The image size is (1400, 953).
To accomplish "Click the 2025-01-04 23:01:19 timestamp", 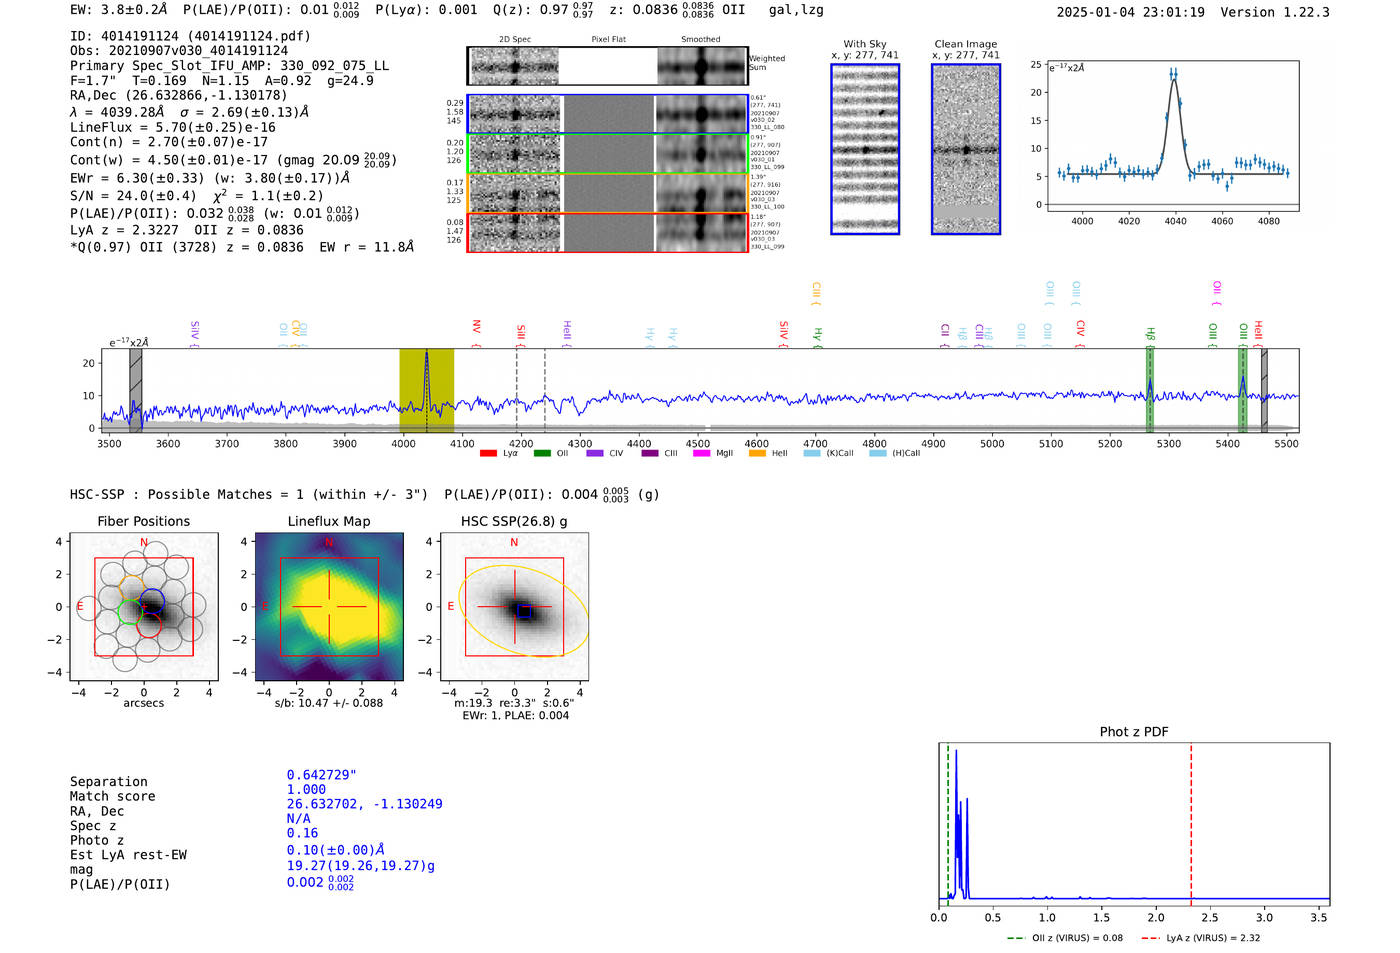I will point(1130,12).
